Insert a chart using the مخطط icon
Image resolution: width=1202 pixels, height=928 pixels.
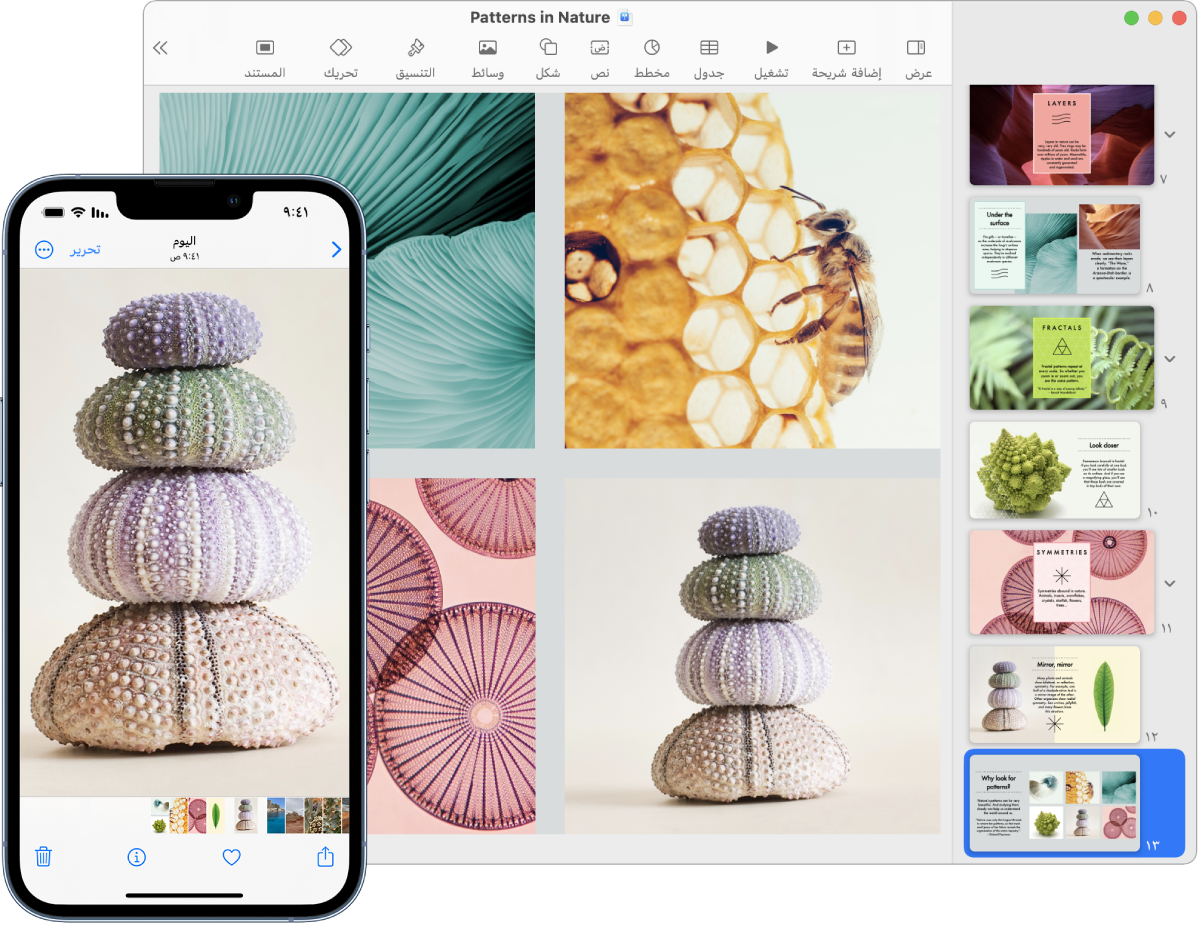pyautogui.click(x=652, y=47)
